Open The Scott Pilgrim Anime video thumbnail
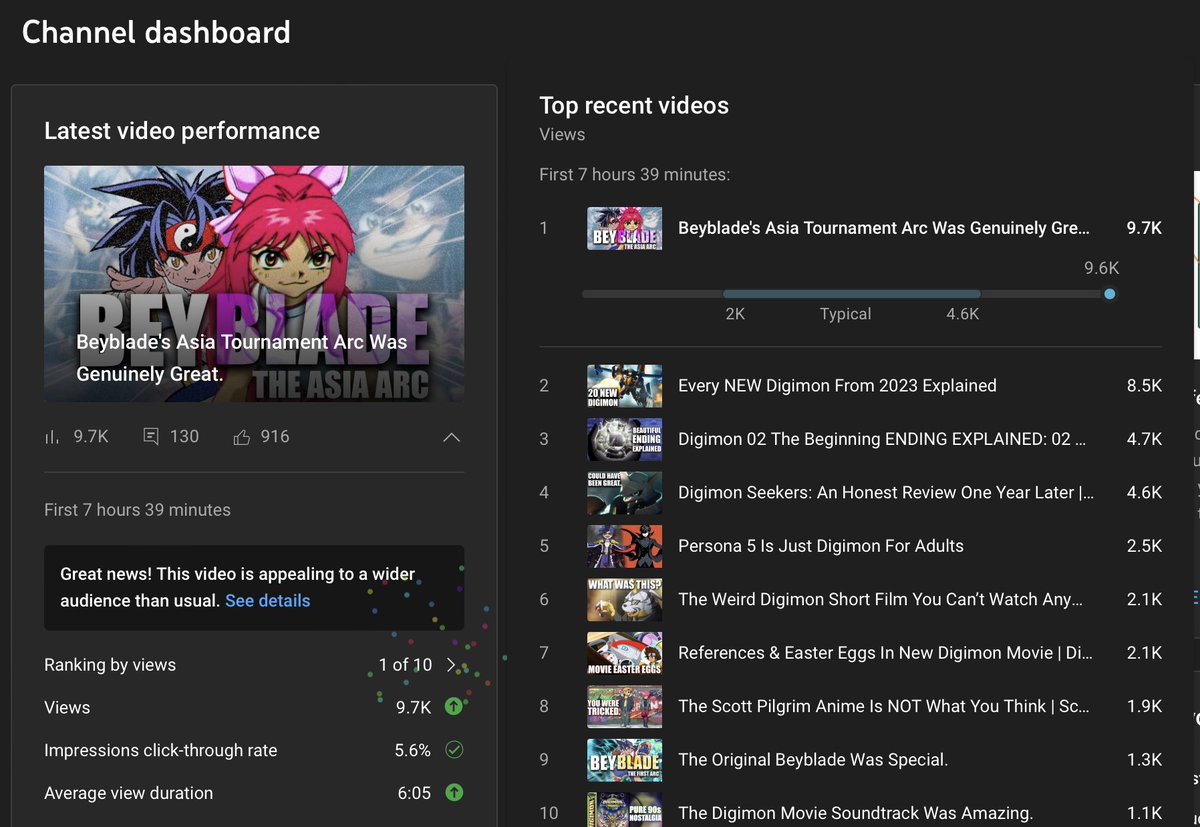Screen dimensions: 1200x827 point(624,706)
